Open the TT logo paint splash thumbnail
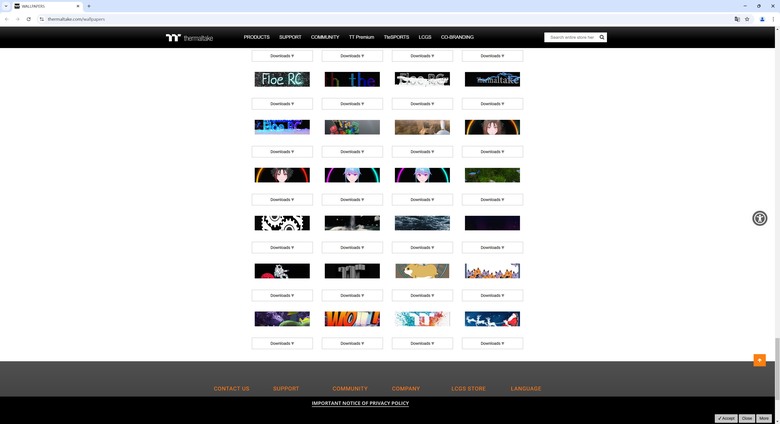Screen dimensions: 780x424 tap(422, 319)
